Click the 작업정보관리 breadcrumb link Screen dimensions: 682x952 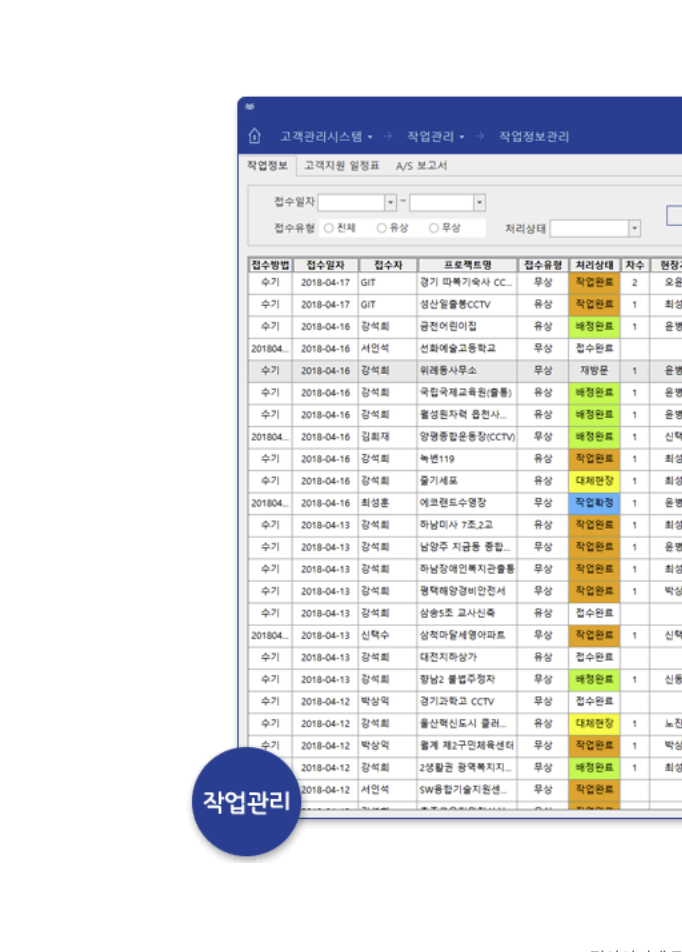coord(534,136)
